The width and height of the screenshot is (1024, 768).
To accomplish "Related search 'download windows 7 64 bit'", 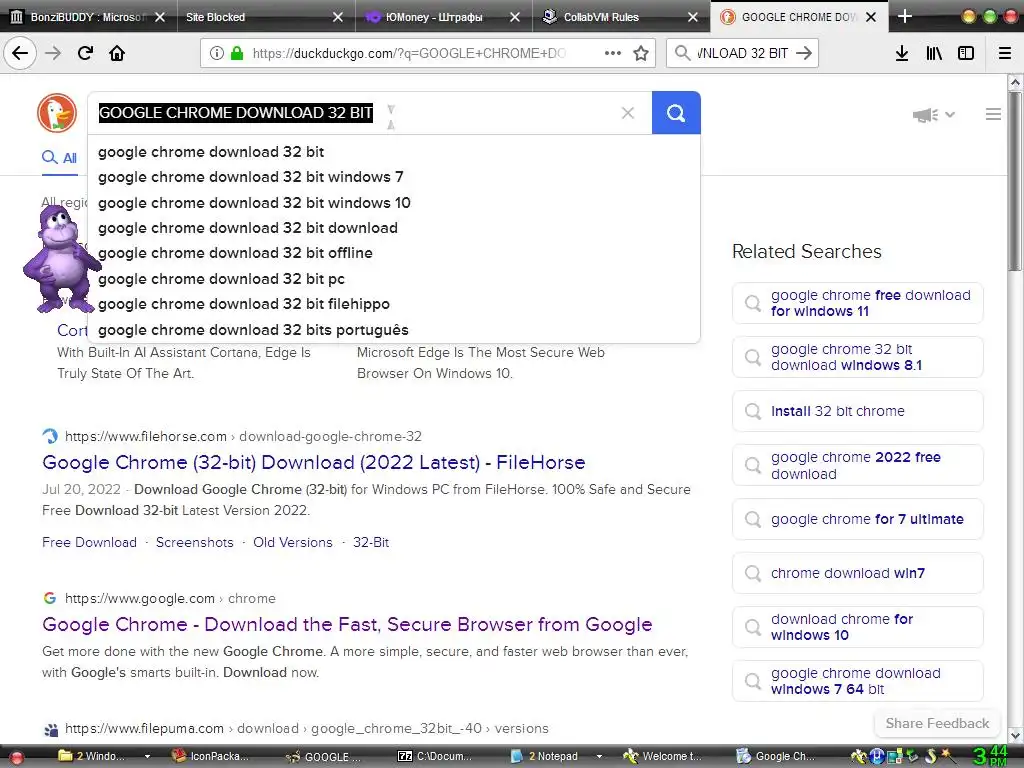I will point(857,681).
